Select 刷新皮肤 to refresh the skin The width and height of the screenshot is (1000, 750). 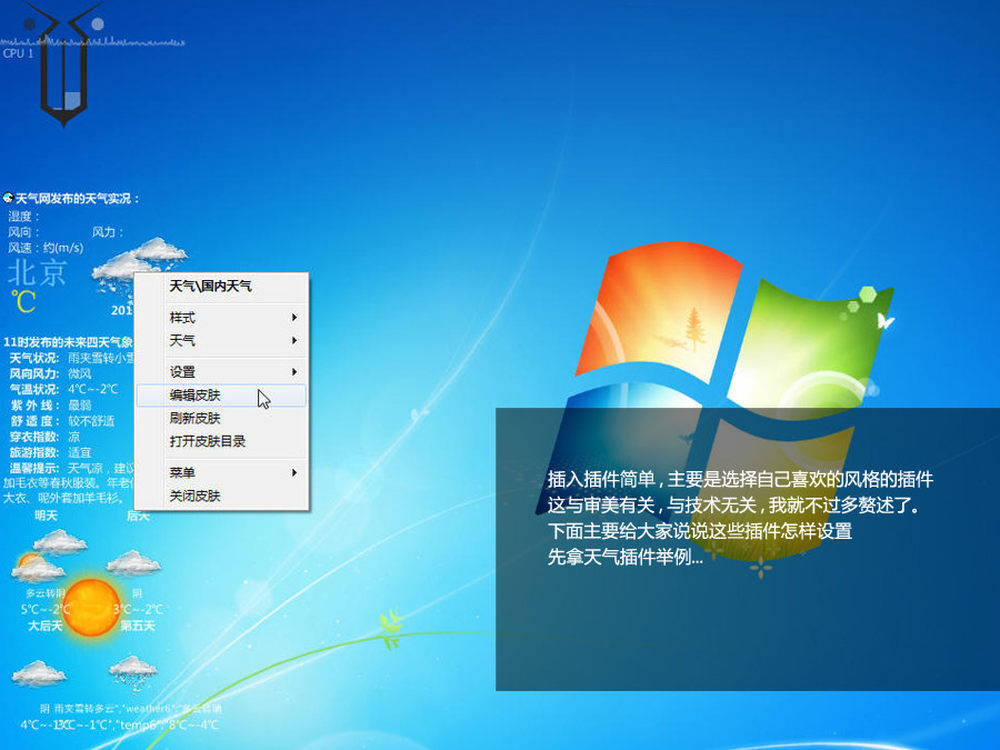coord(195,419)
